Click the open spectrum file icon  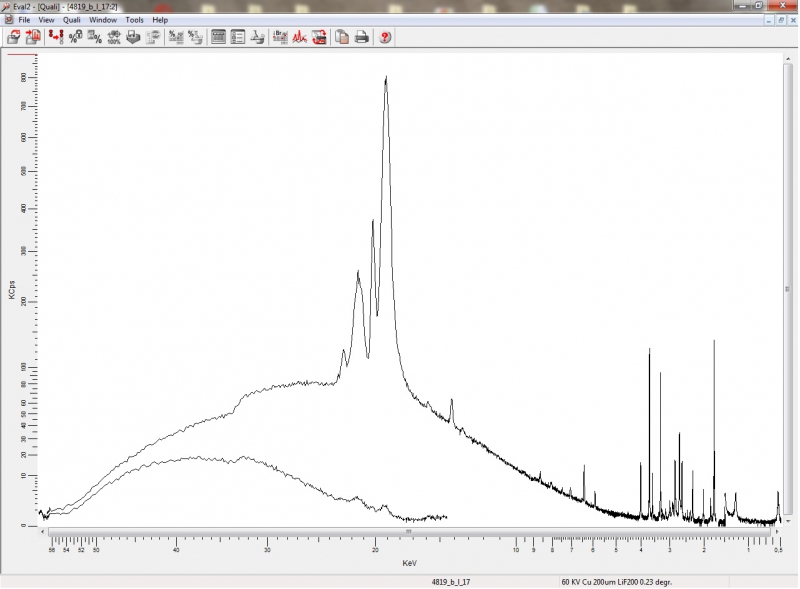[x=14, y=37]
